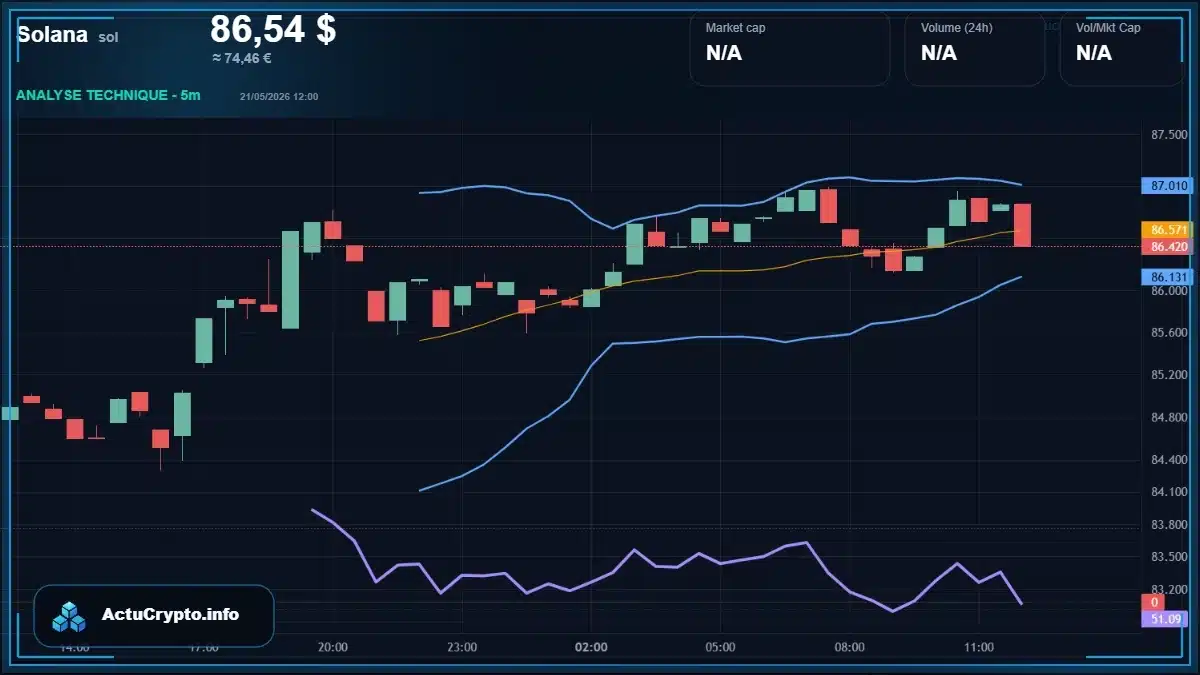Click the blue 86.131 lower band tag
This screenshot has height=675, width=1200.
click(1168, 277)
